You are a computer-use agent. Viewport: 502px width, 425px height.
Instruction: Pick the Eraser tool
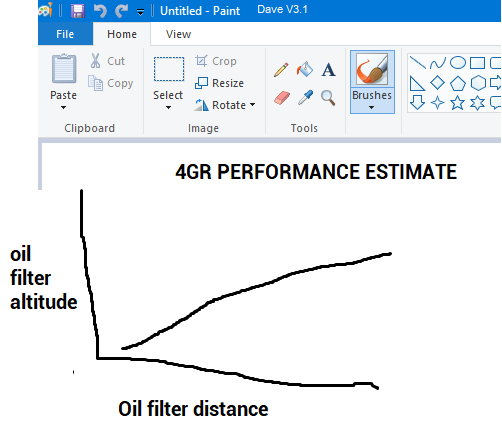tap(282, 98)
